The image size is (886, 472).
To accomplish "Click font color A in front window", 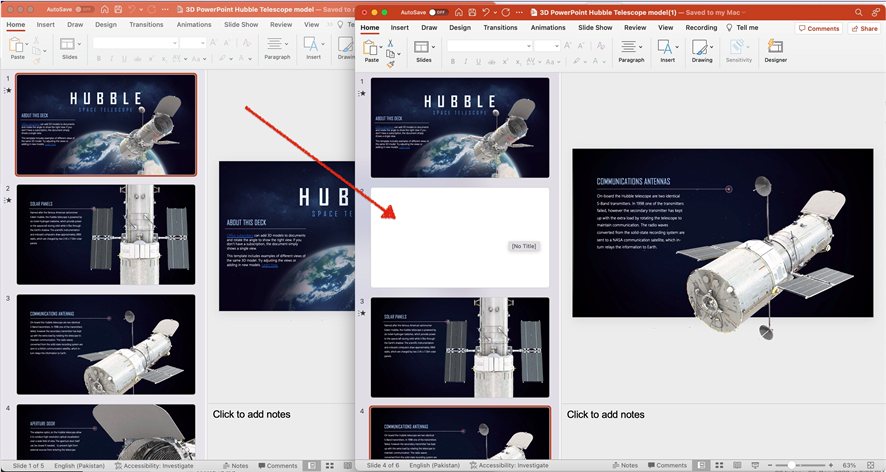I will [x=596, y=61].
